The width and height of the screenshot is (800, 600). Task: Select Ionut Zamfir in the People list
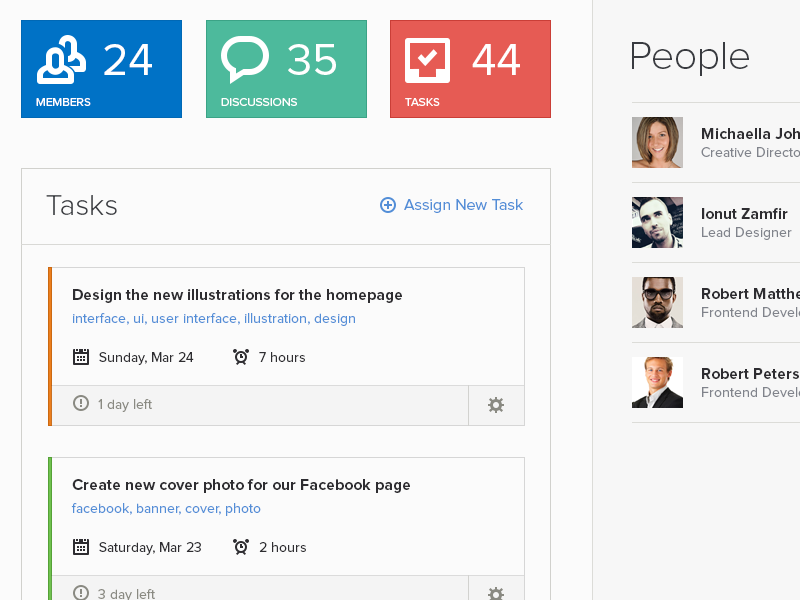point(746,212)
